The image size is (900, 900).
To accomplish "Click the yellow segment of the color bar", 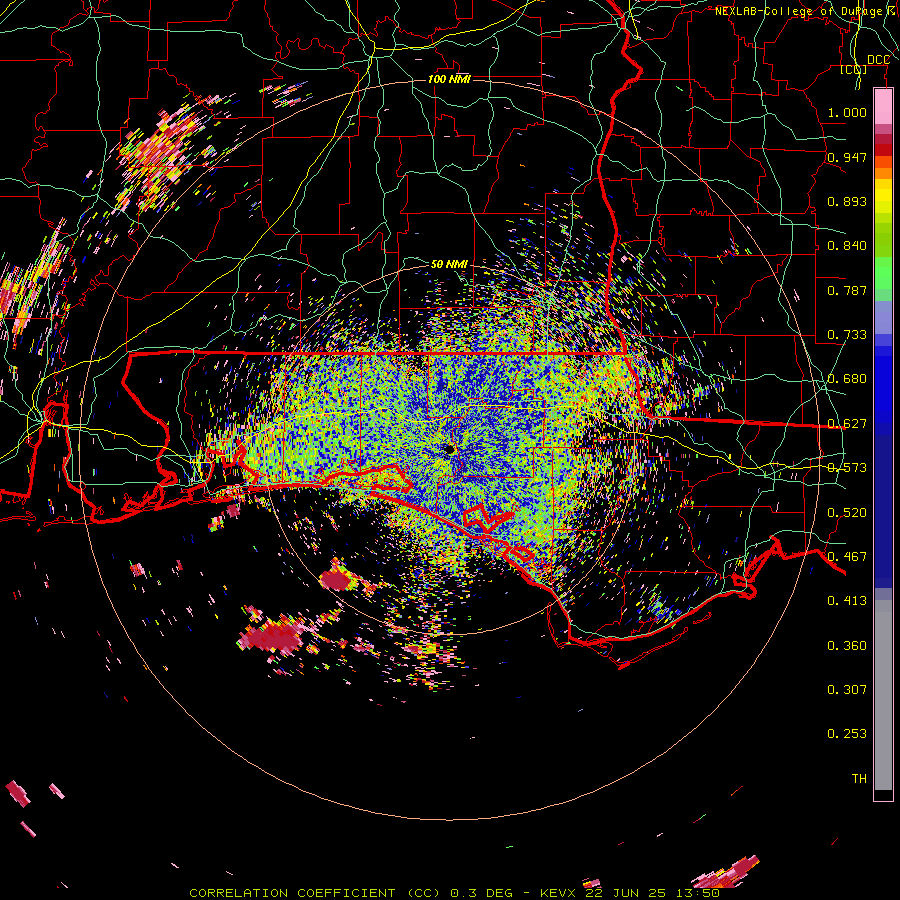I will [883, 197].
